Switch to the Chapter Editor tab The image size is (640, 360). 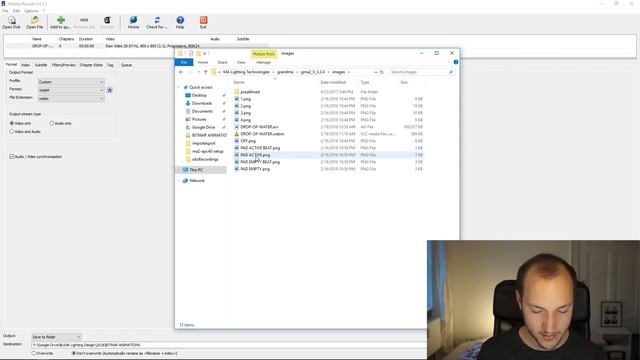(91, 65)
